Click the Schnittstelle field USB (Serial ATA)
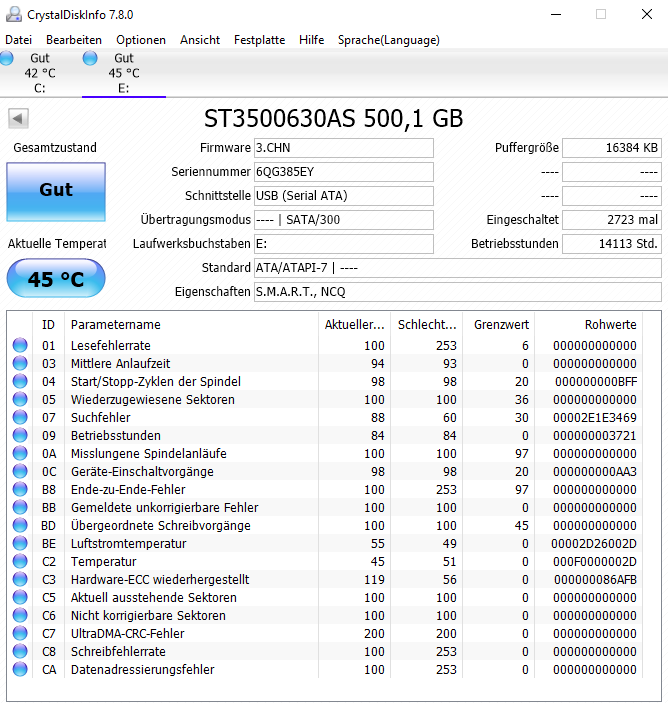Viewport: 668px width, 703px height. 344,196
